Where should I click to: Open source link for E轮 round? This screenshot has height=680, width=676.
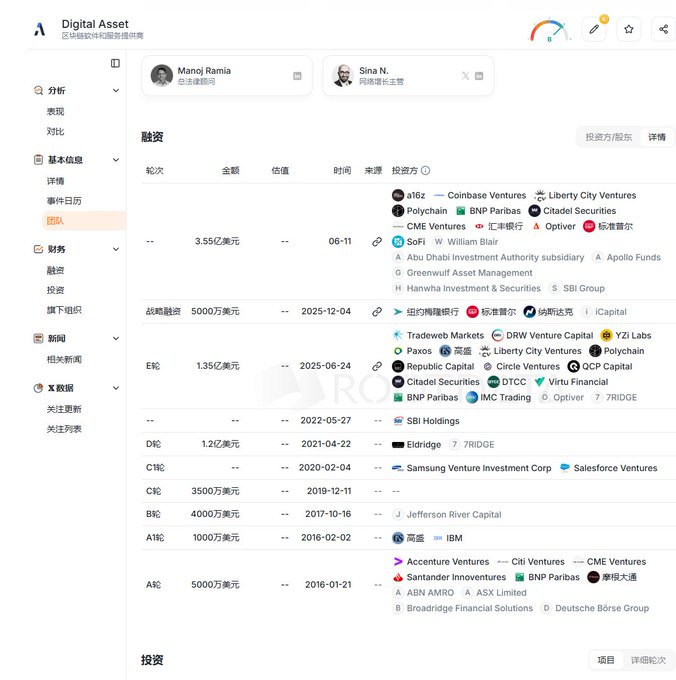click(377, 366)
